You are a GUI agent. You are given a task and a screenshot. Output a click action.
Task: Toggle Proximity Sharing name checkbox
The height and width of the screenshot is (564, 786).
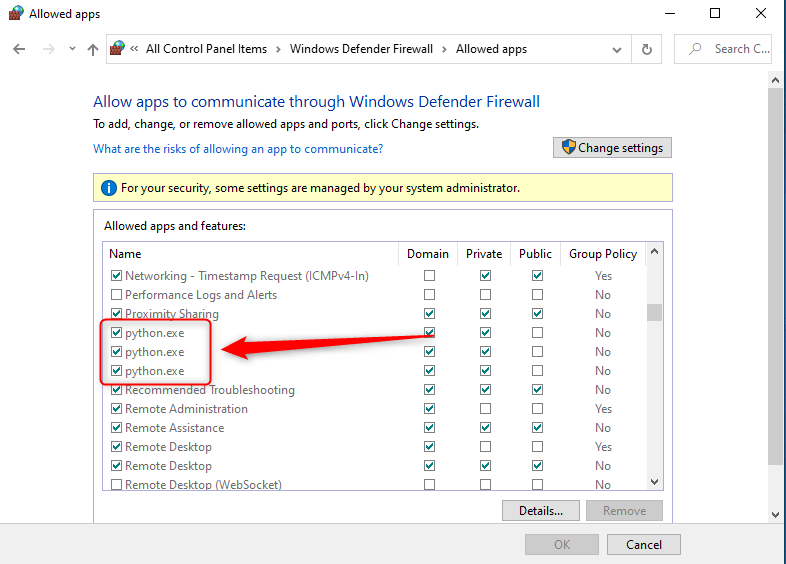coord(116,313)
